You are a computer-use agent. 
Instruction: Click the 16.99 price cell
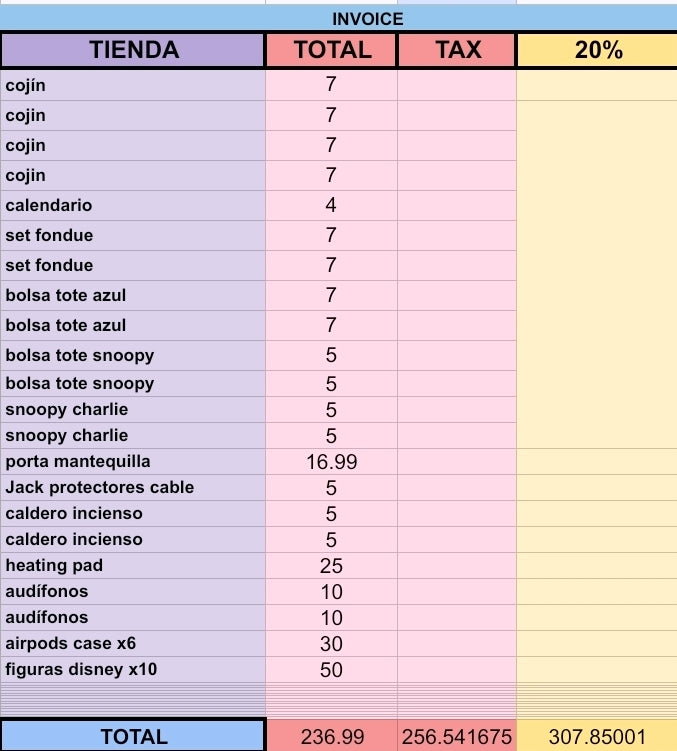click(332, 462)
